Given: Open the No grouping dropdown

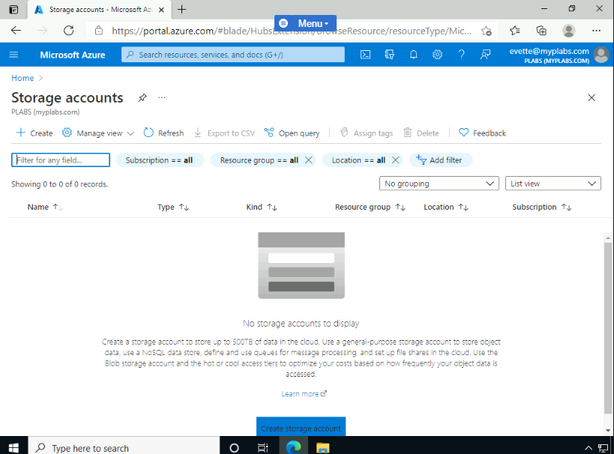Looking at the screenshot, I should pyautogui.click(x=439, y=184).
